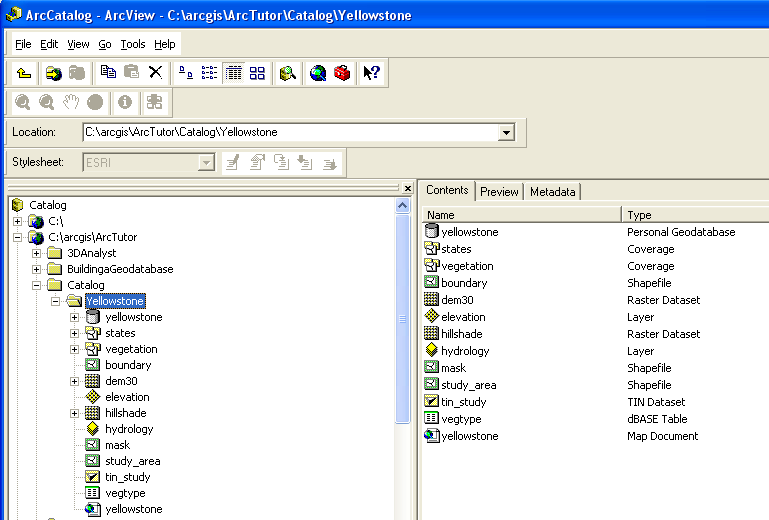Collapse the Yellowstone folder node
Viewport: 769px width, 520px height.
(x=55, y=301)
